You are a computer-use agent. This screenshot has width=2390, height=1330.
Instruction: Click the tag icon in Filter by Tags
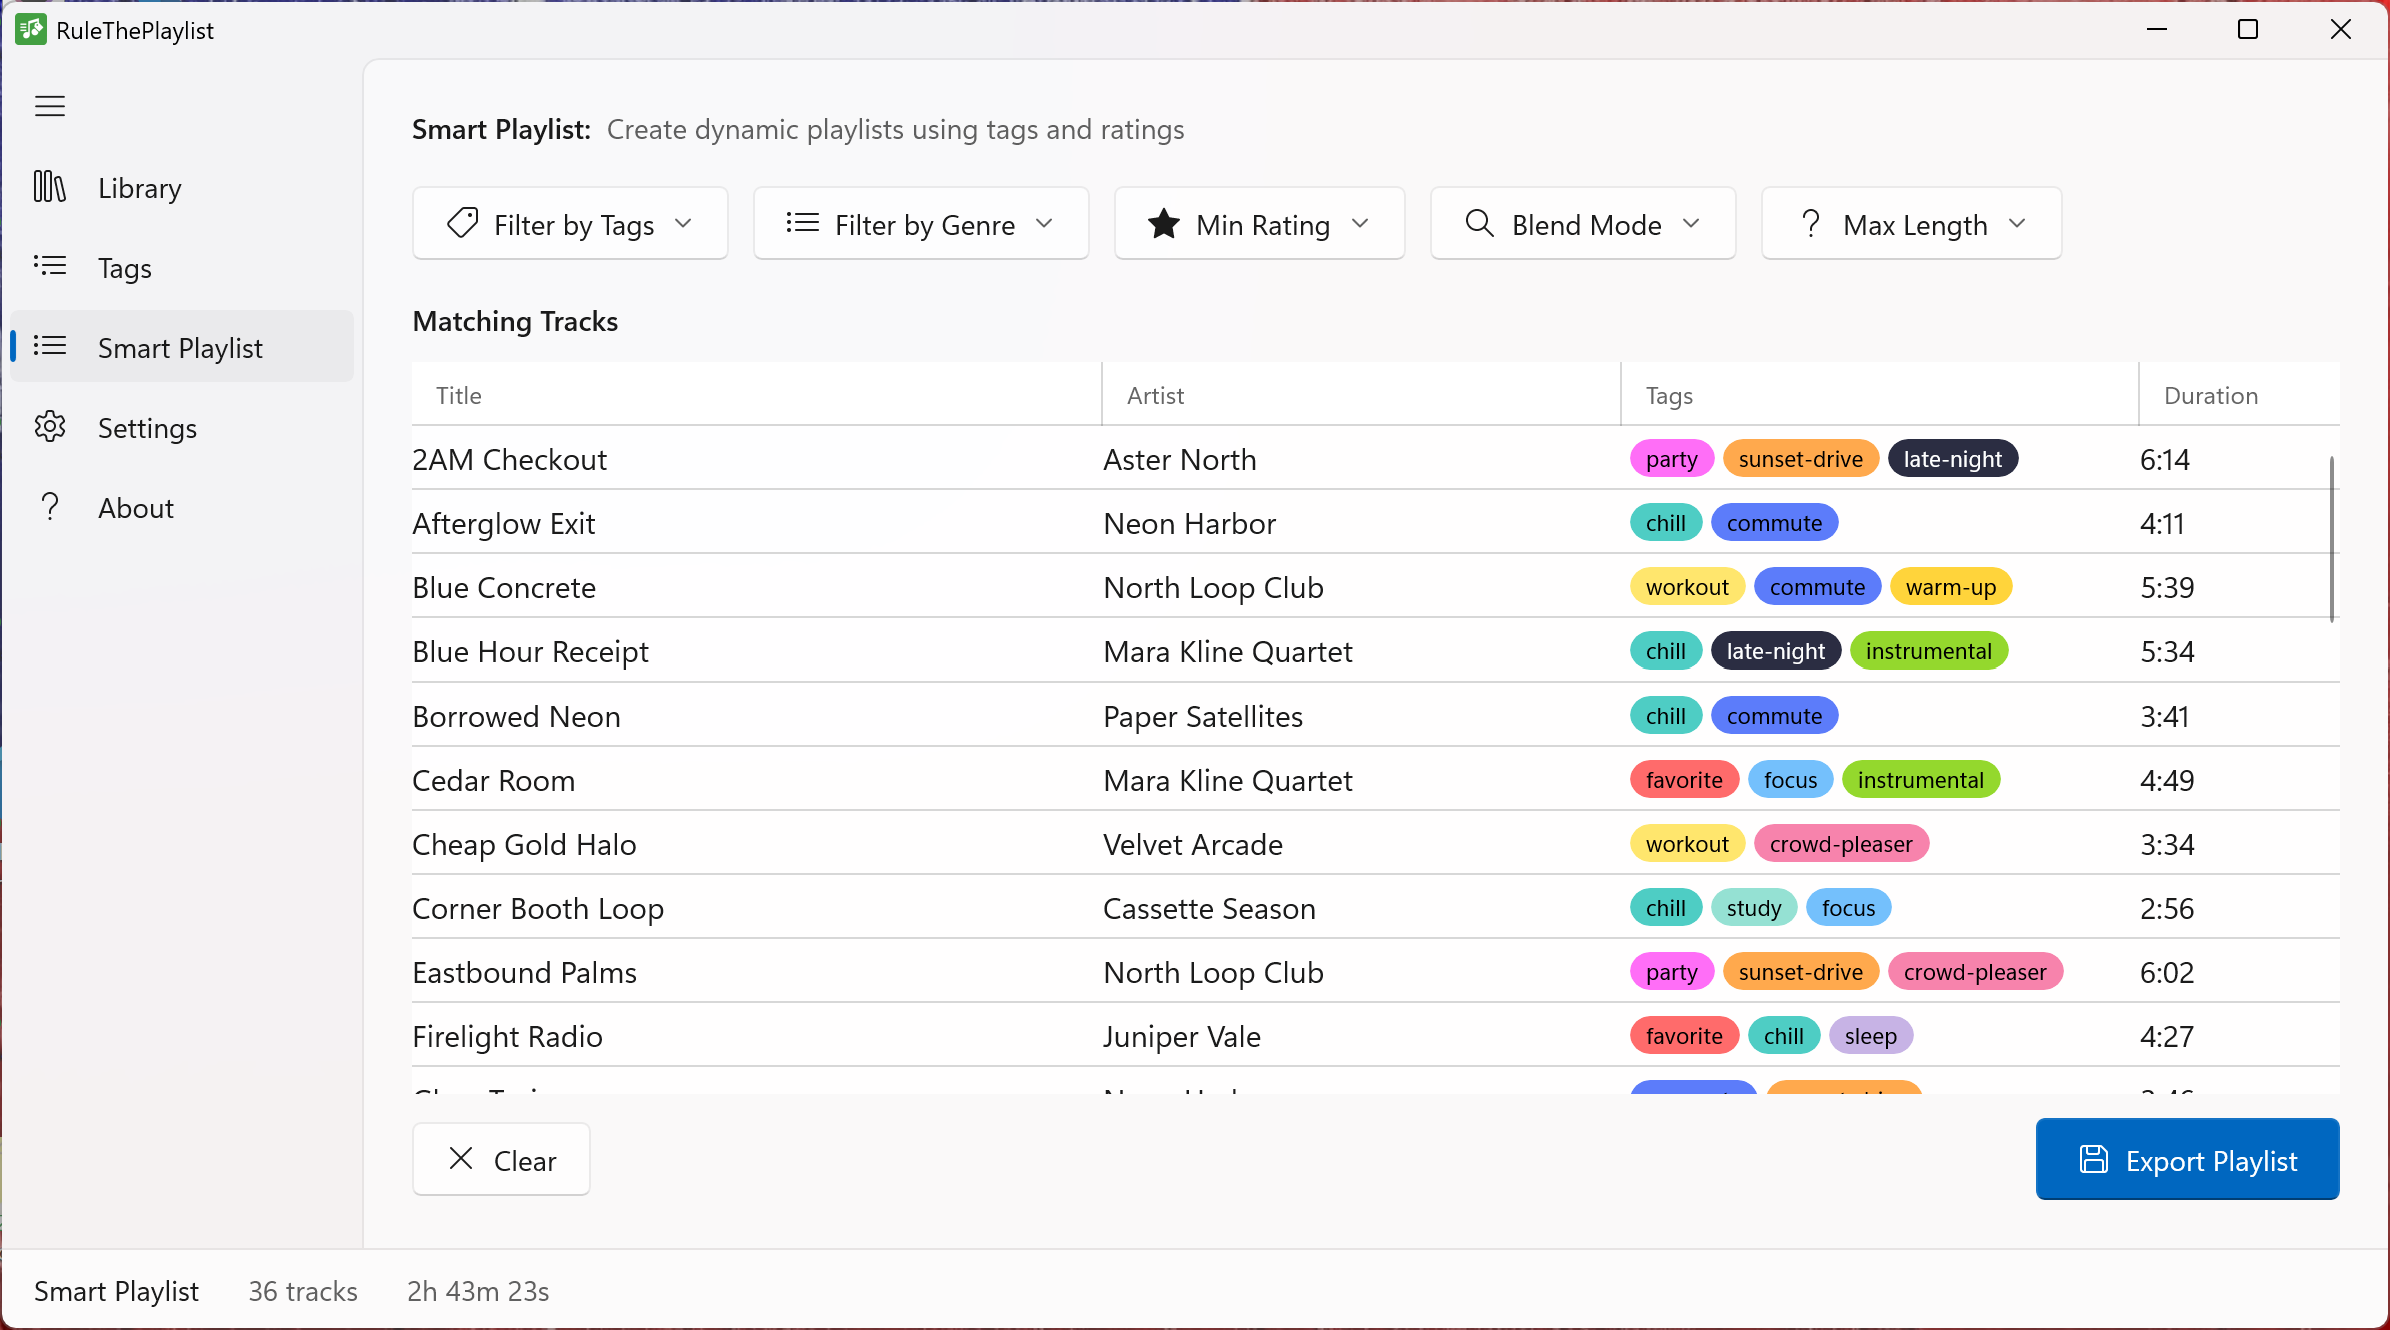460,223
